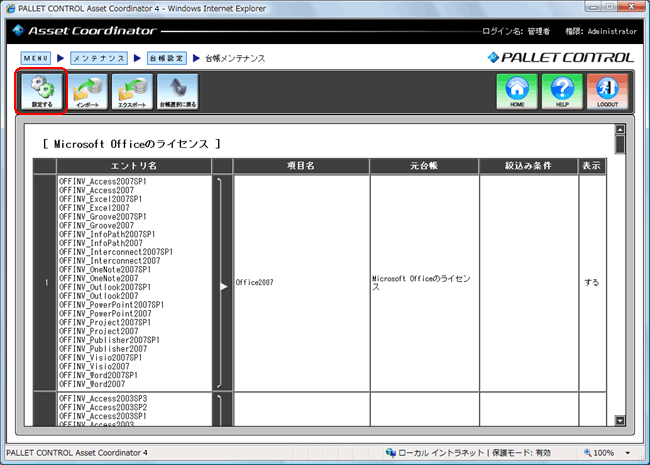
Task: Select entry OFFINV_Groove2007
Action: (96, 225)
